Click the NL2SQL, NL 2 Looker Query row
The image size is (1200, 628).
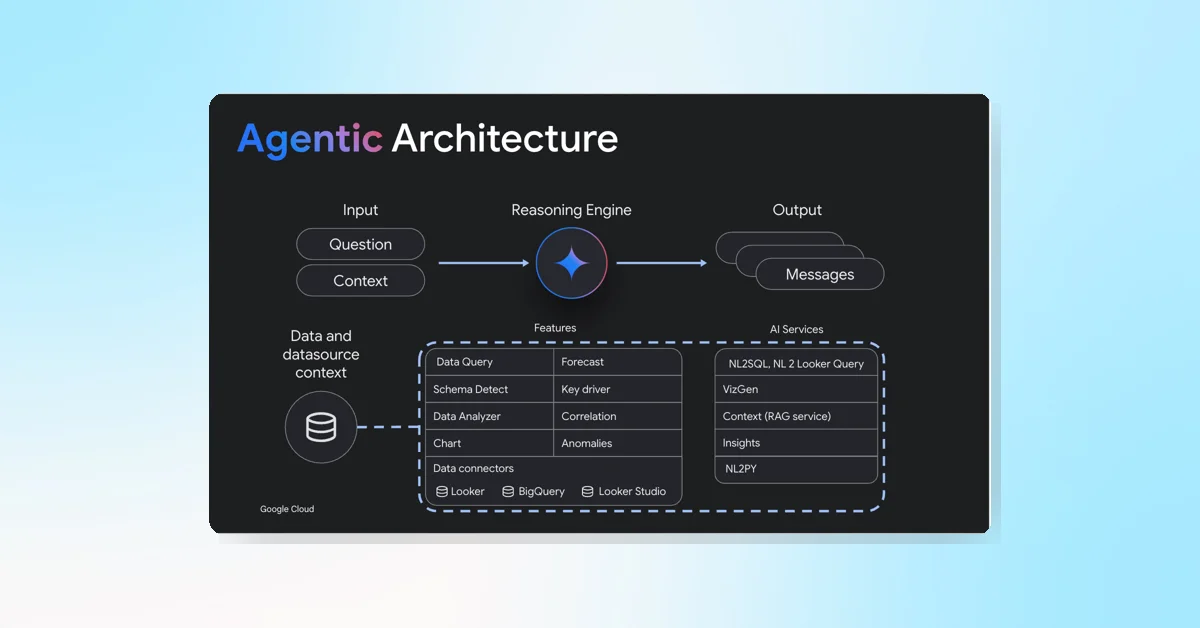pos(797,363)
